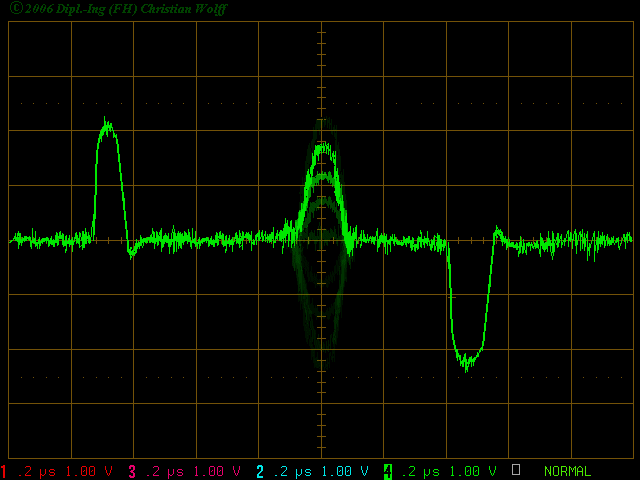
Task: Click channel 1 red 1.00 V scale
Action: 89,471
